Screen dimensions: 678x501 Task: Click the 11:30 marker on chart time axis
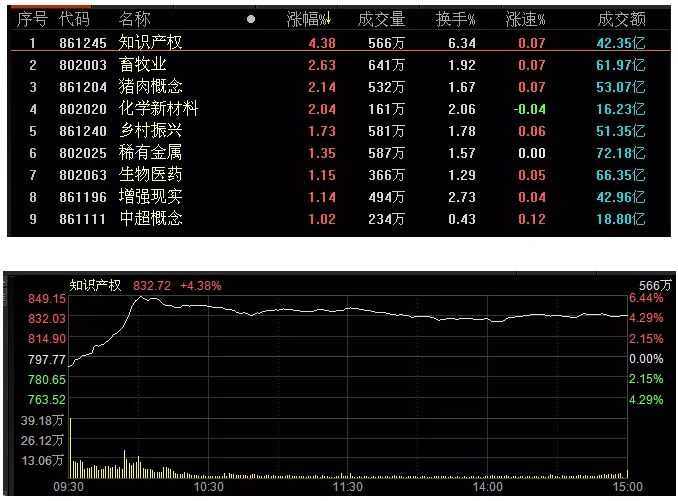[346, 487]
